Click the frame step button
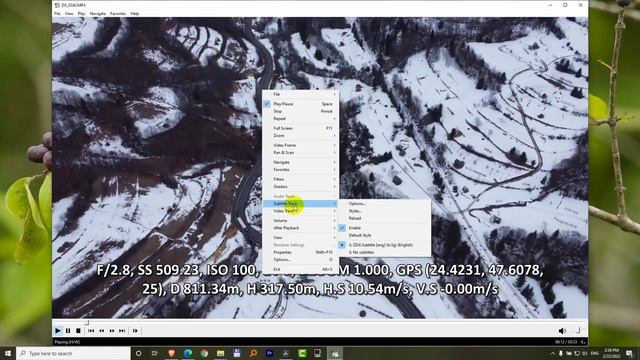This screenshot has width=640, height=360. [135, 331]
